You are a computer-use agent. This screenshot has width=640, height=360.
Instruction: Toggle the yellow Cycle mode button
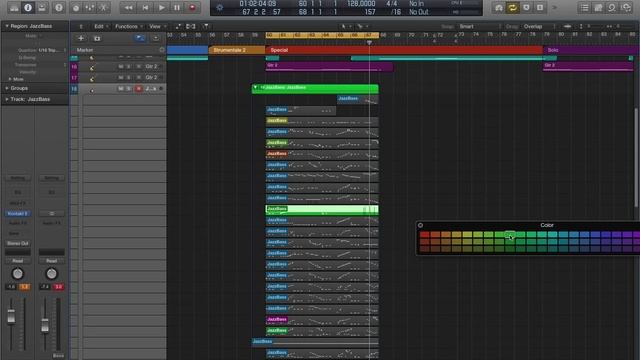513,7
